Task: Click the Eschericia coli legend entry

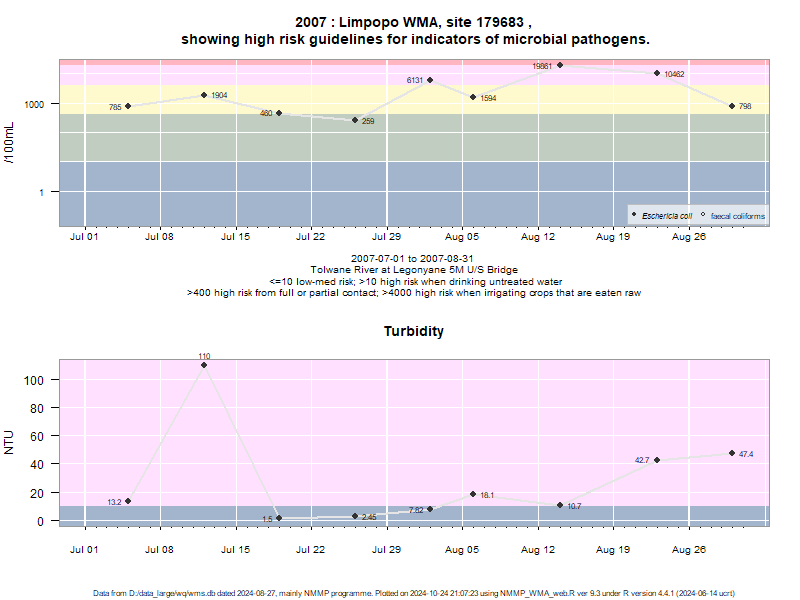Action: pos(662,216)
